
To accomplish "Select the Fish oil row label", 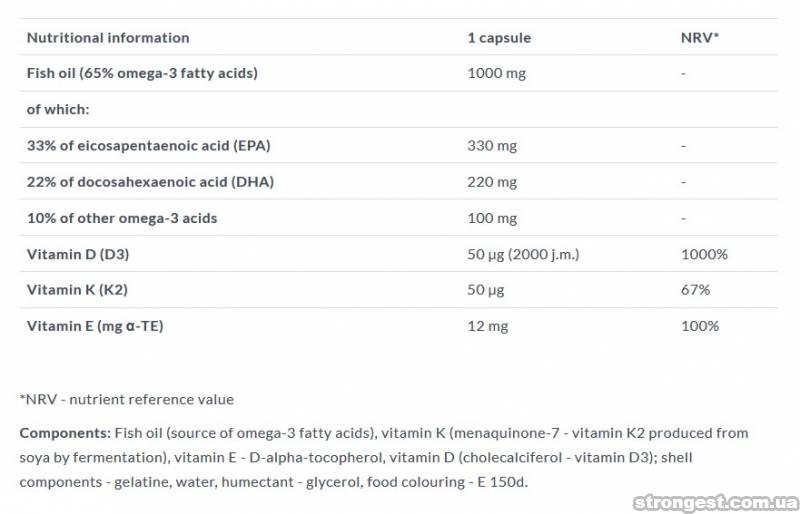I will point(142,73).
